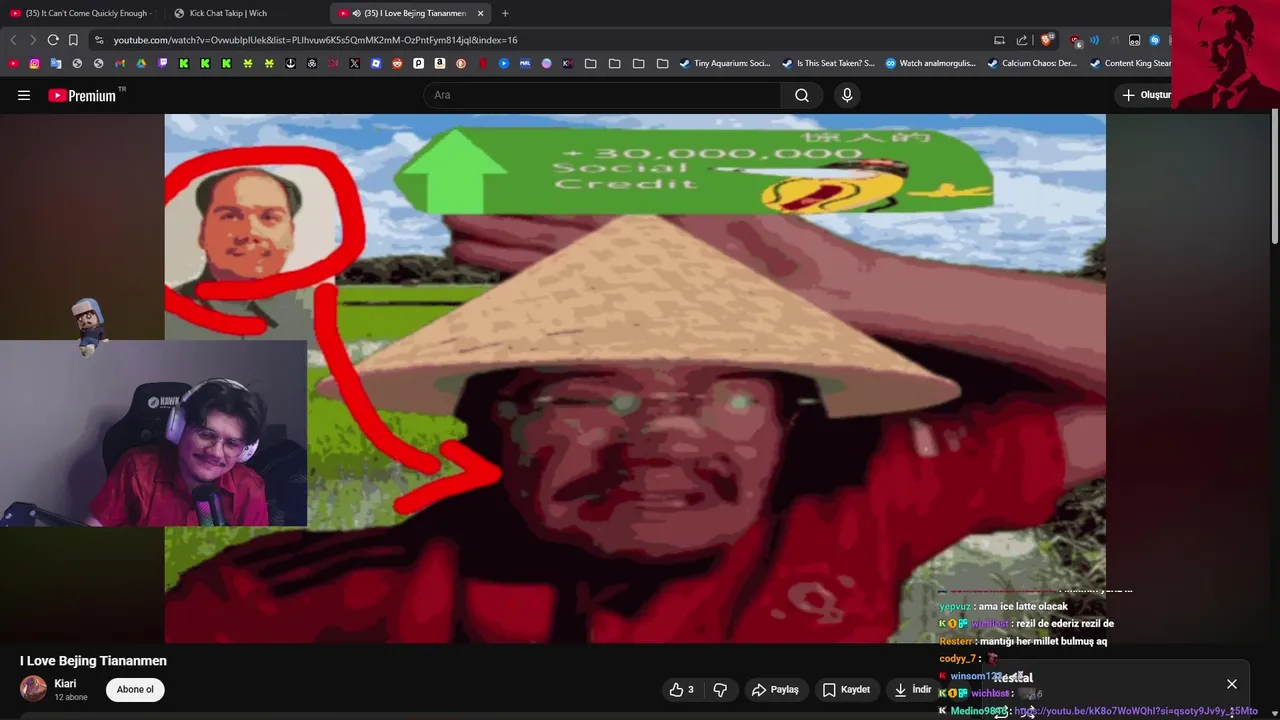
Task: Open the Twitch bookmark
Action: (x=163, y=63)
